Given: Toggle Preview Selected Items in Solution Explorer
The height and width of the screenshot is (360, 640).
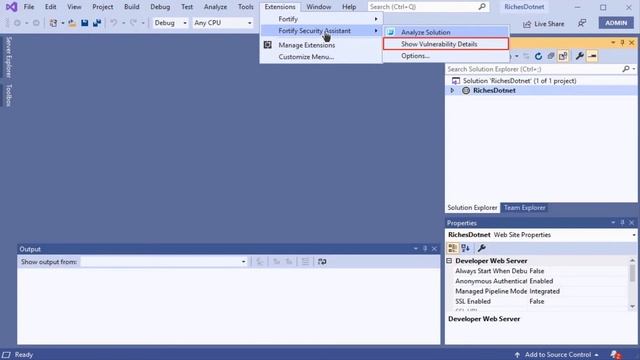Looking at the screenshot, I should click(x=592, y=56).
